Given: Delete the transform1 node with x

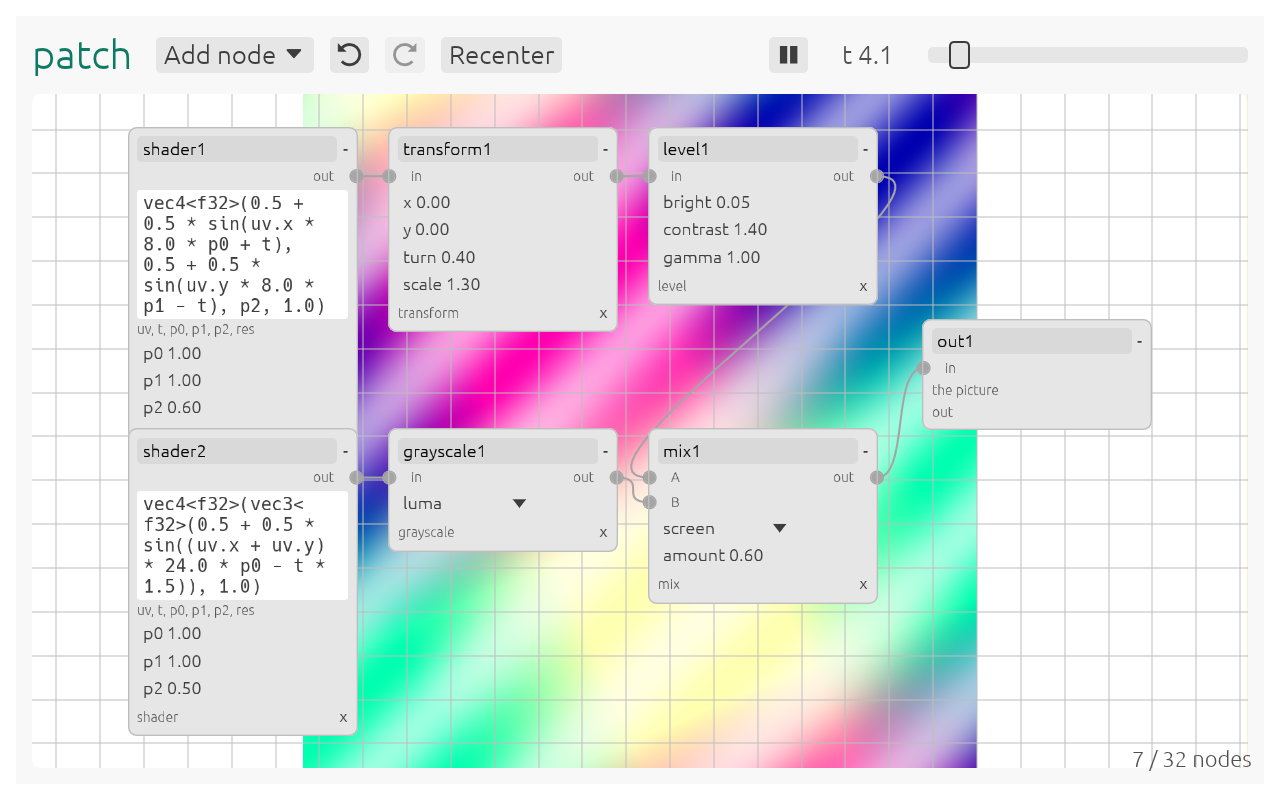Looking at the screenshot, I should coord(603,313).
